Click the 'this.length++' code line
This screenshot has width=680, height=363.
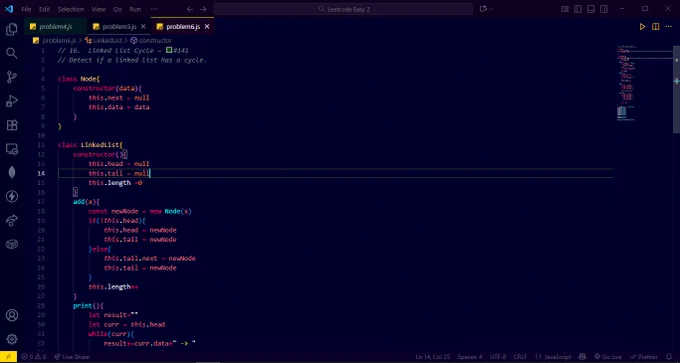(113, 287)
